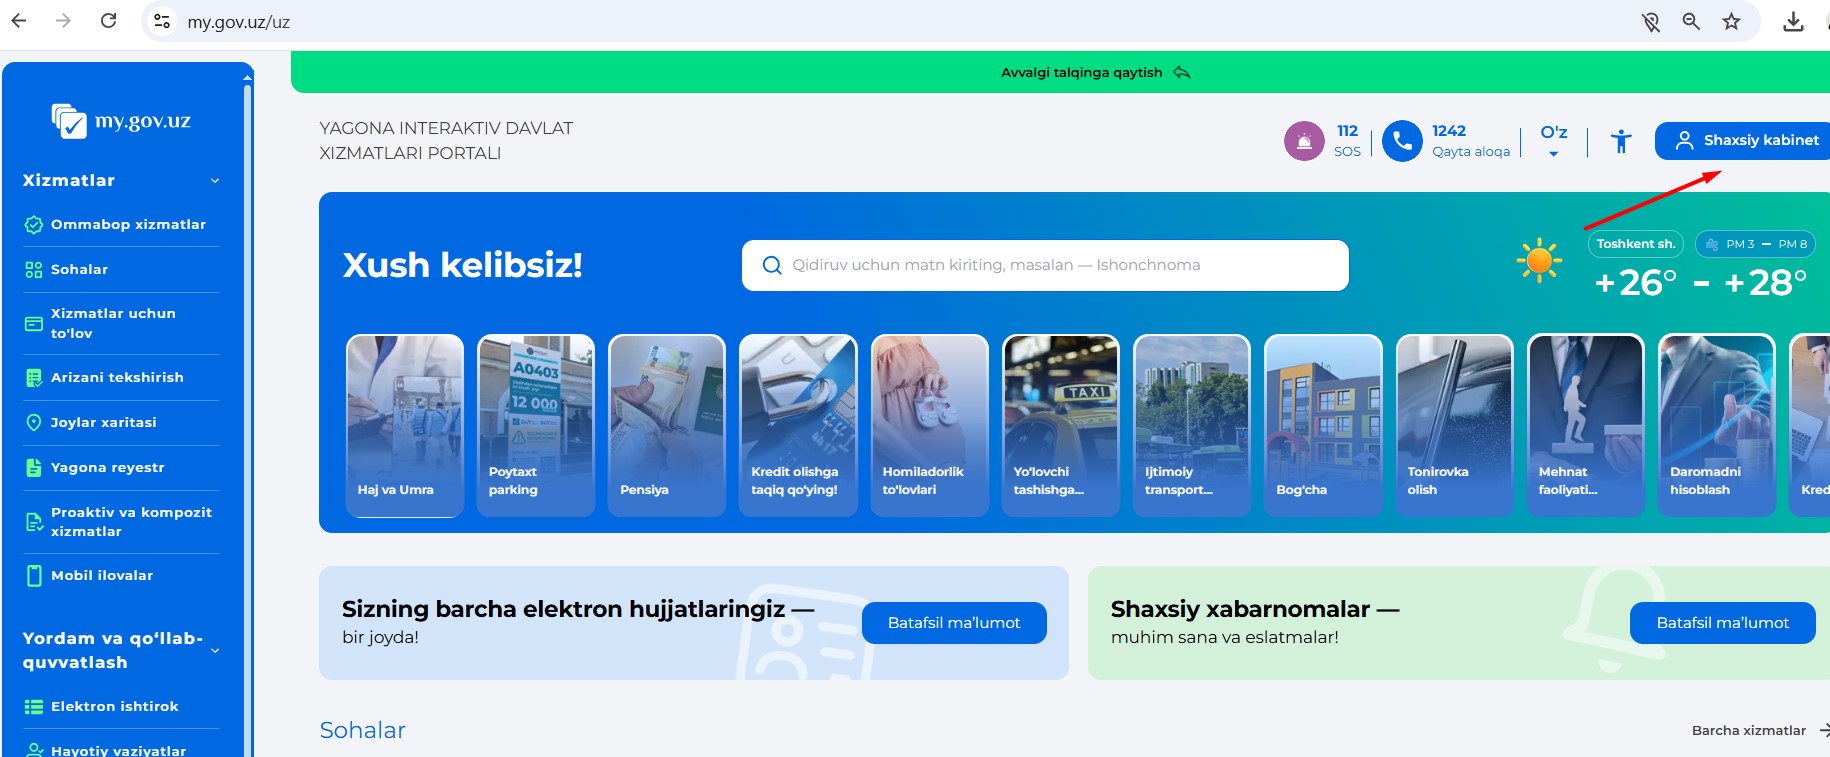Open Shaxsiy kabinet login button
1830x757 pixels.
click(1747, 141)
